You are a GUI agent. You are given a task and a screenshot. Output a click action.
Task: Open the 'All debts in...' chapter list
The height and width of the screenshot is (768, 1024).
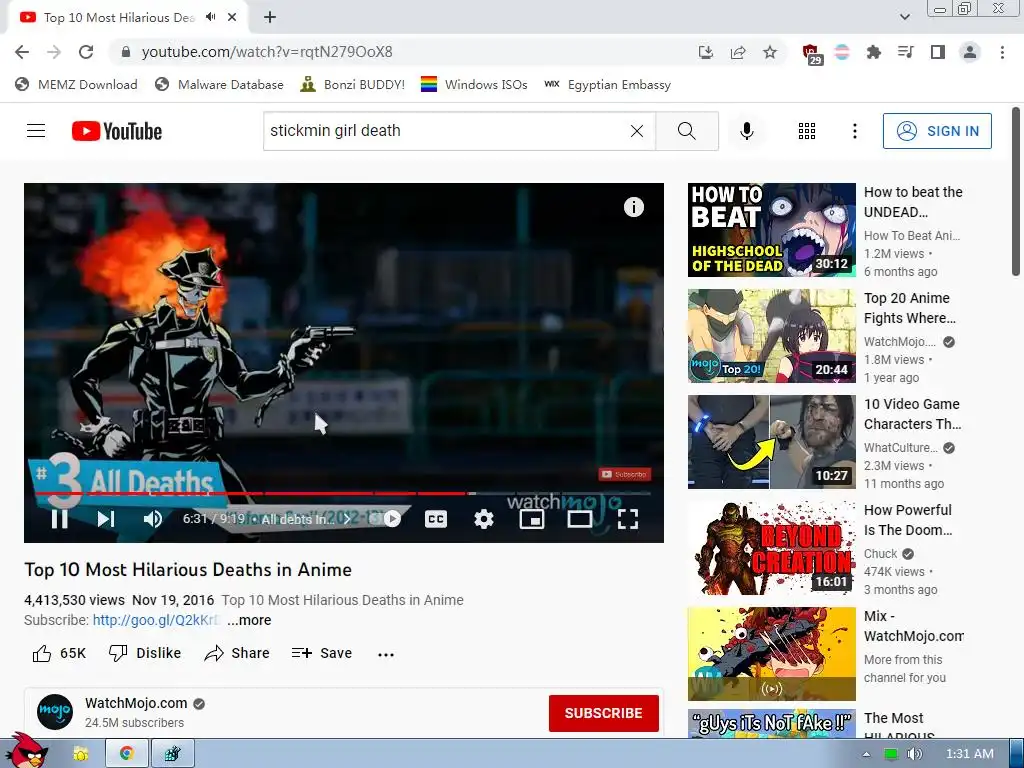pos(306,519)
